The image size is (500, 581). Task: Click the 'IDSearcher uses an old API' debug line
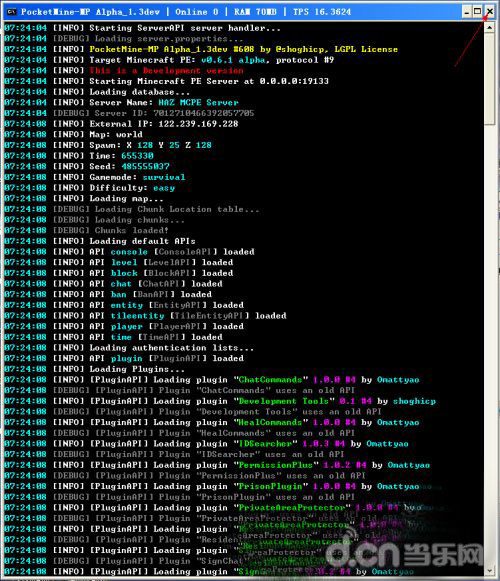pyautogui.click(x=174, y=454)
